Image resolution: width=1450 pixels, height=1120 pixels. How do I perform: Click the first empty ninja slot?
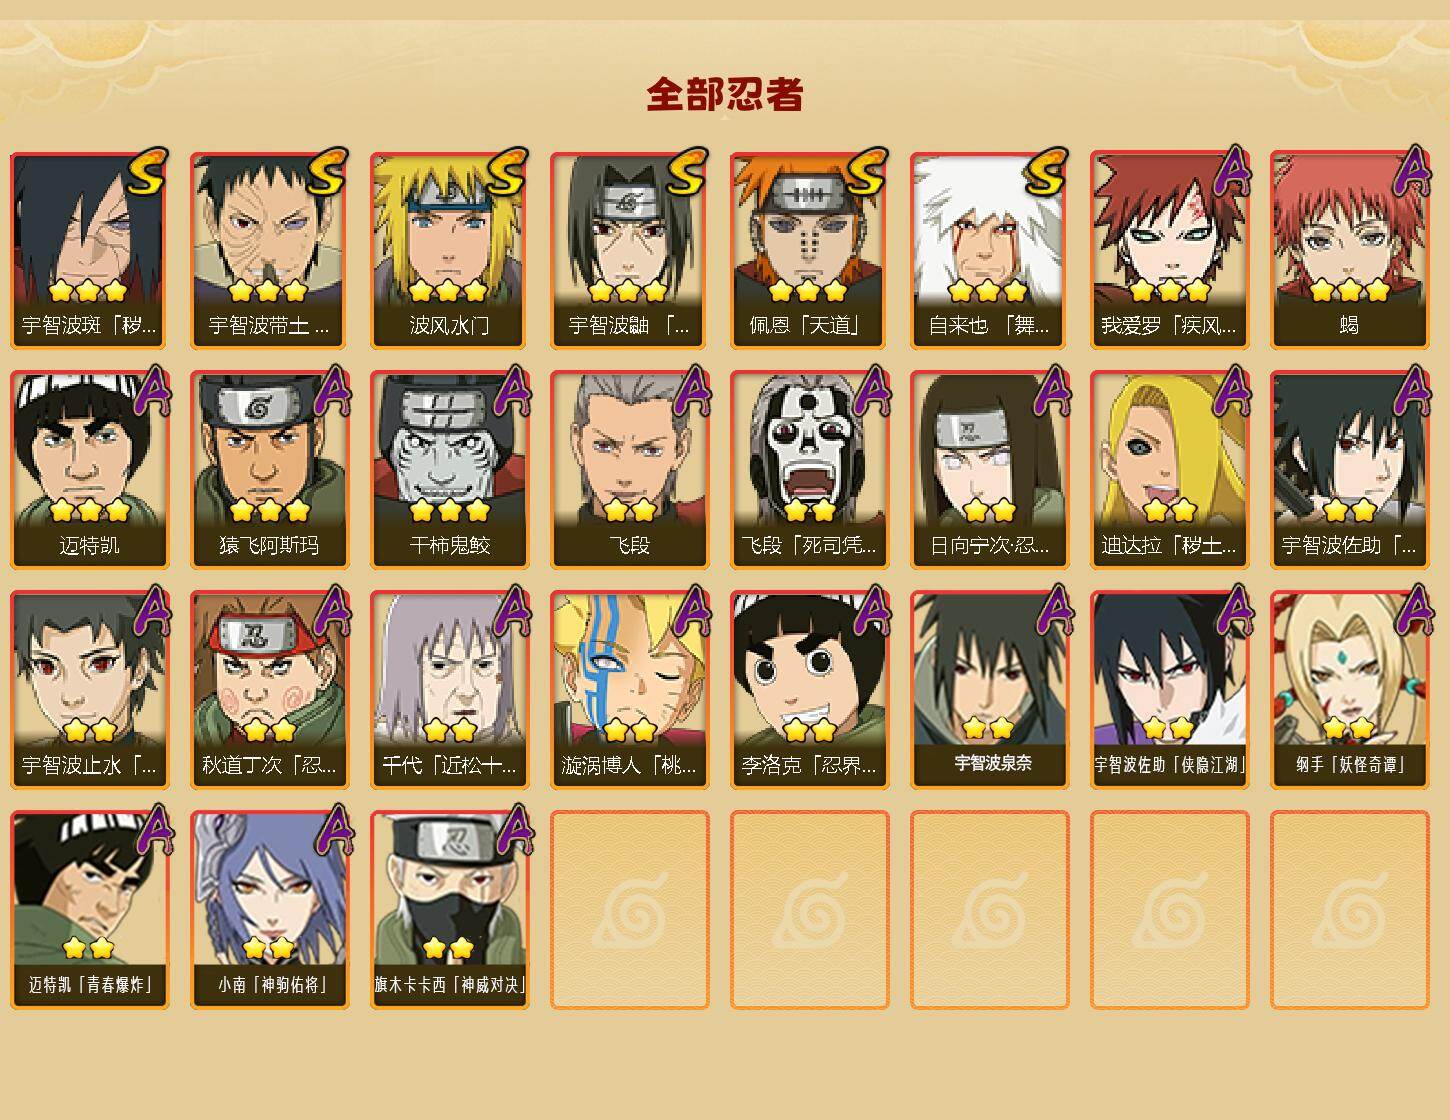629,910
